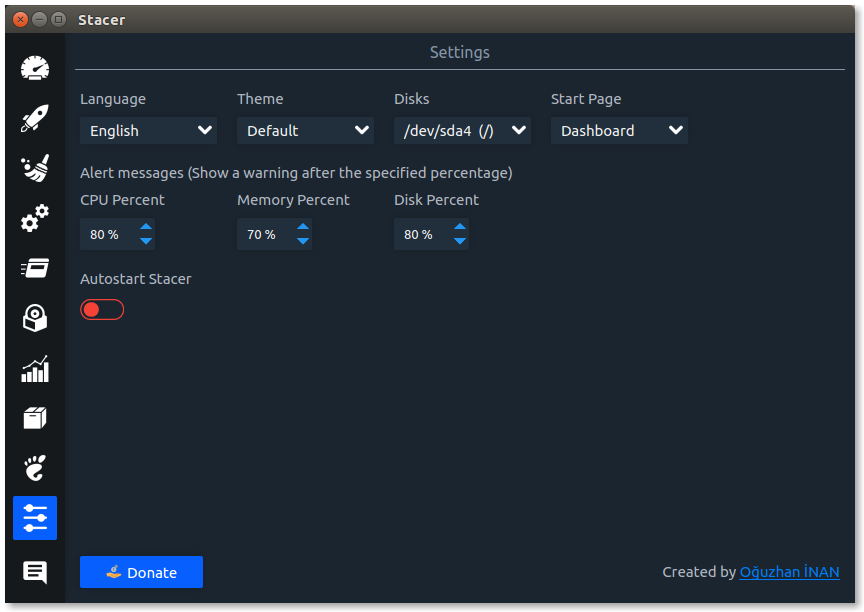Open the Oğuzhan İNAN creator link

[789, 572]
